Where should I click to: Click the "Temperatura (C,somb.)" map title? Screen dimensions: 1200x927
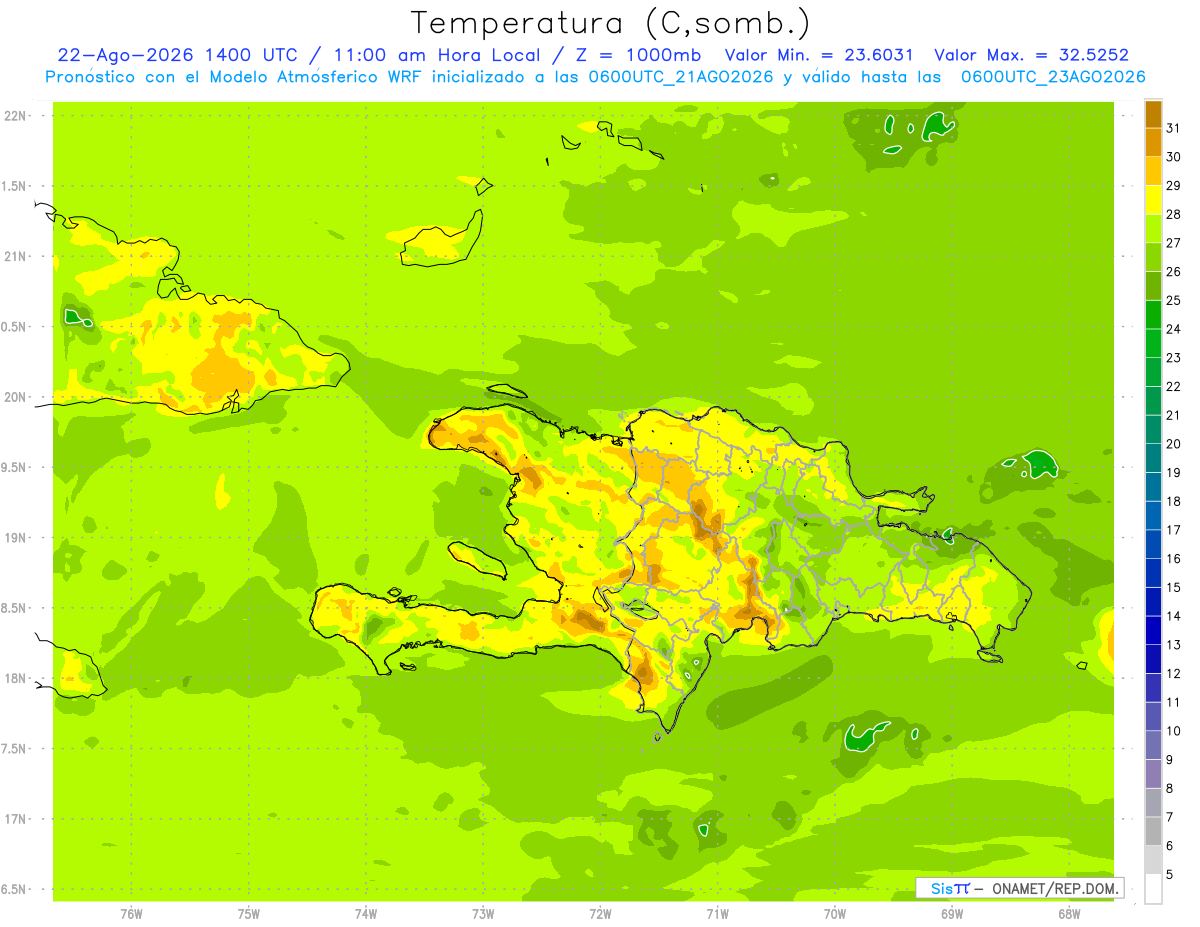[610, 23]
